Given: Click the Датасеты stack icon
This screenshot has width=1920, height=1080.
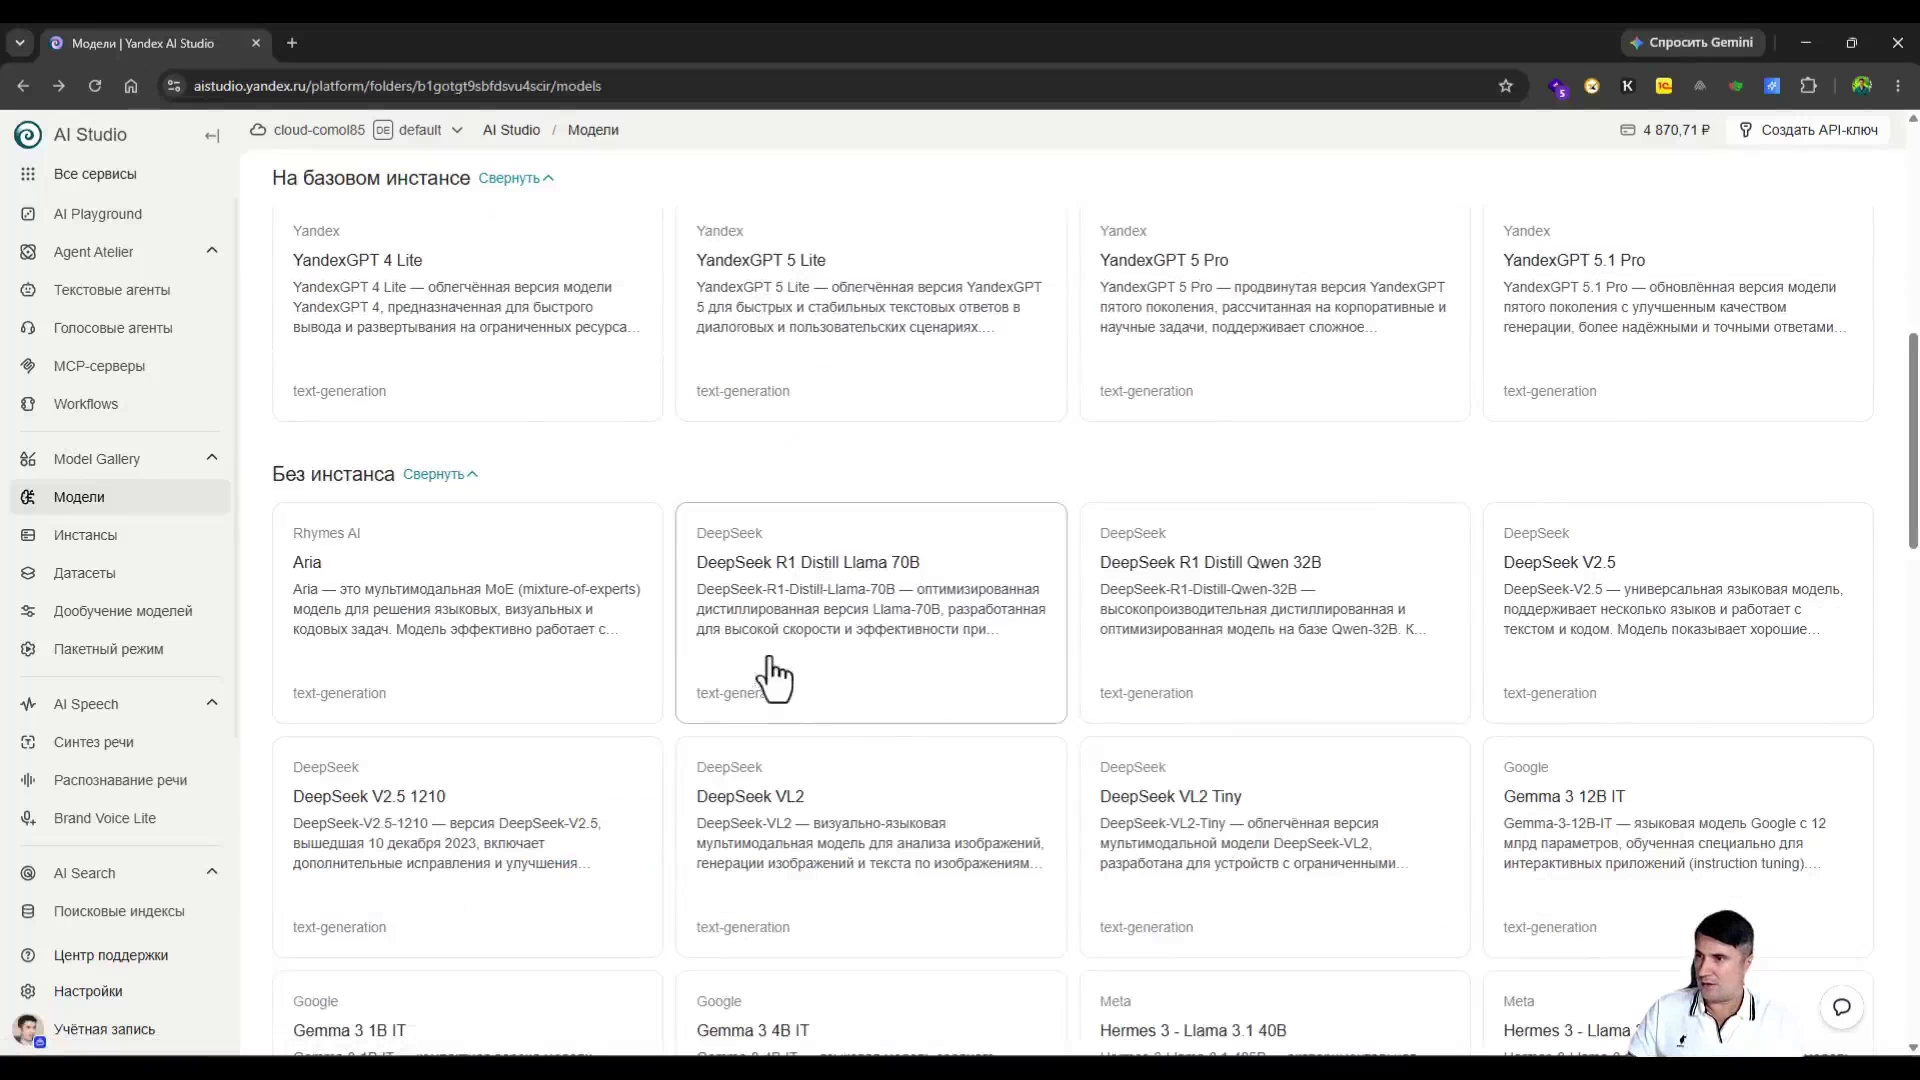Looking at the screenshot, I should click(28, 573).
